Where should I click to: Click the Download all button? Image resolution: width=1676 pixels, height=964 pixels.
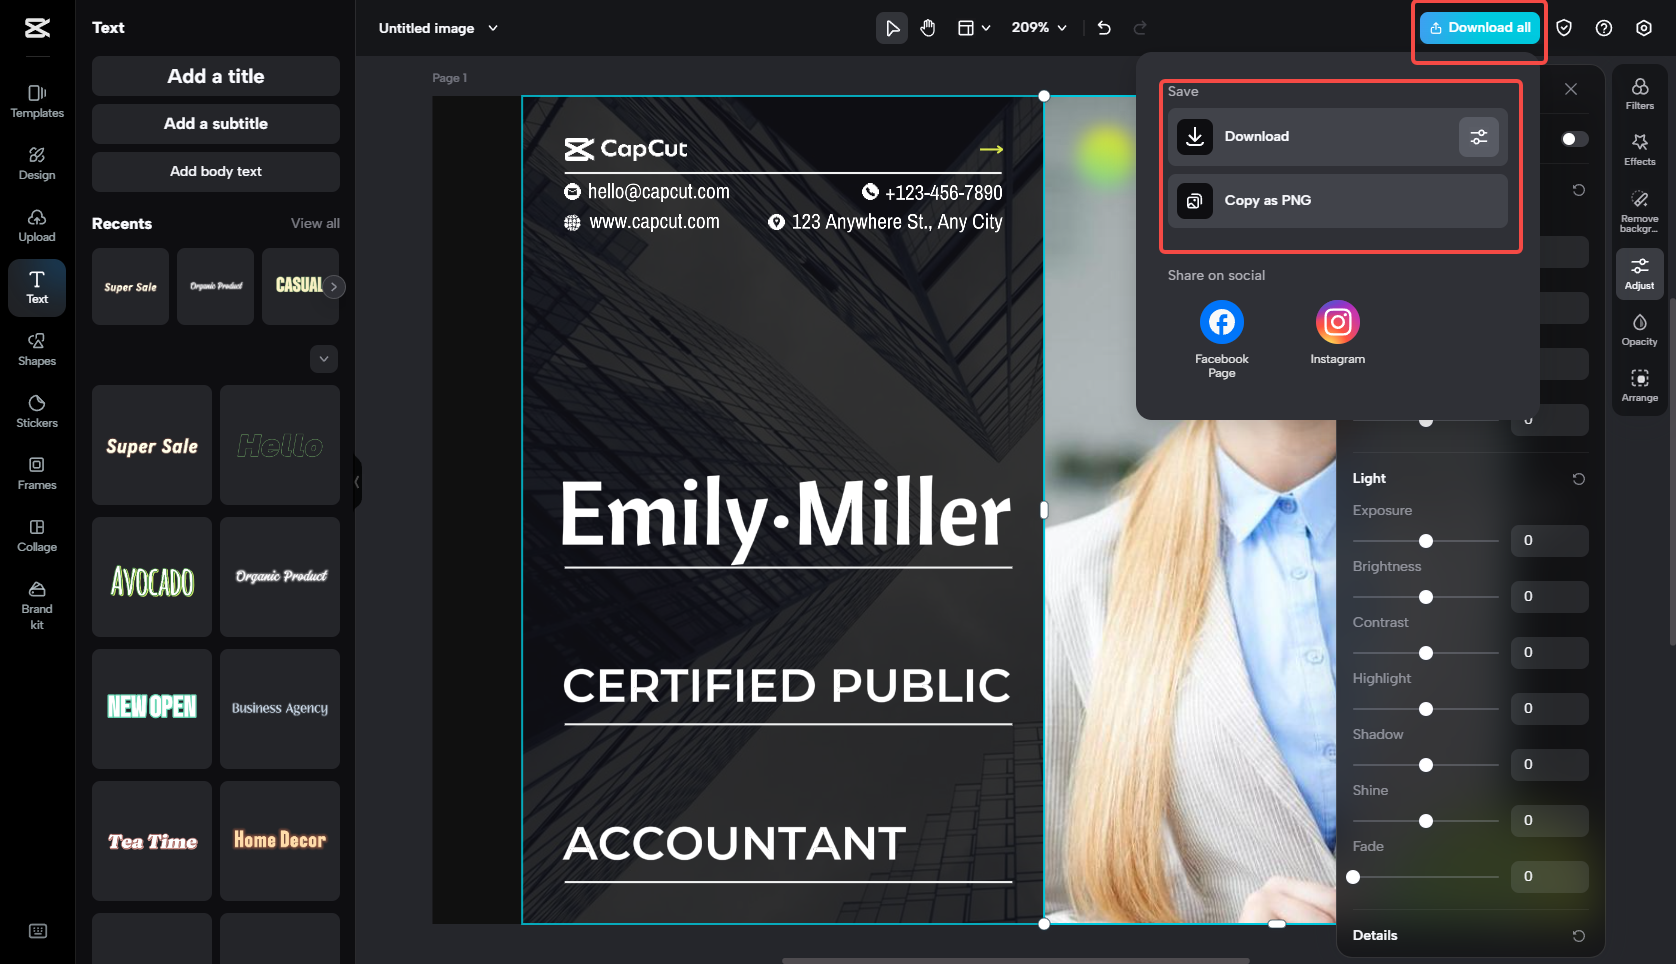pyautogui.click(x=1479, y=27)
